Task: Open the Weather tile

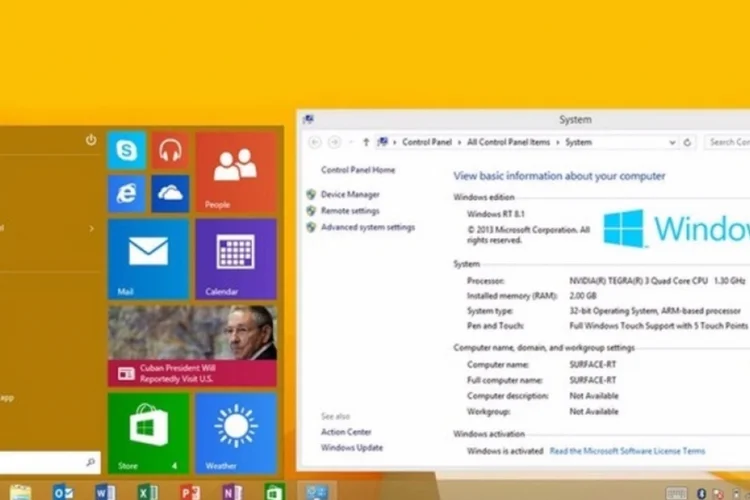Action: 236,433
